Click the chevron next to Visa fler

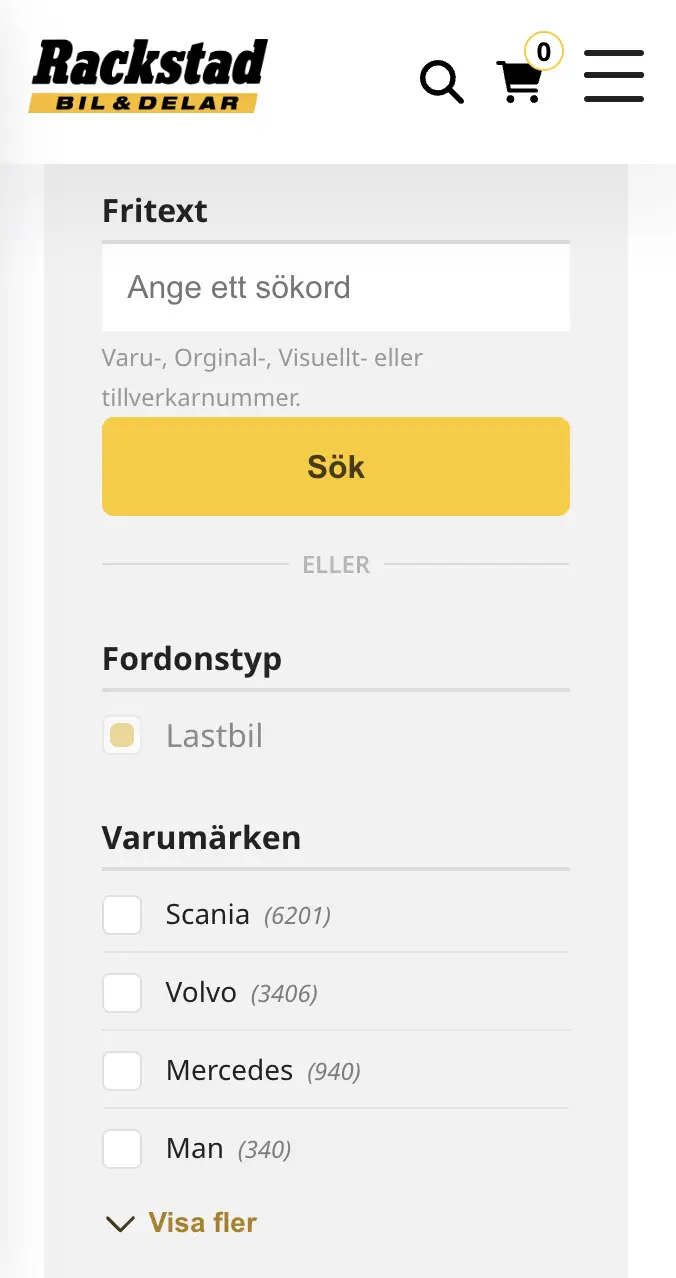point(119,1223)
